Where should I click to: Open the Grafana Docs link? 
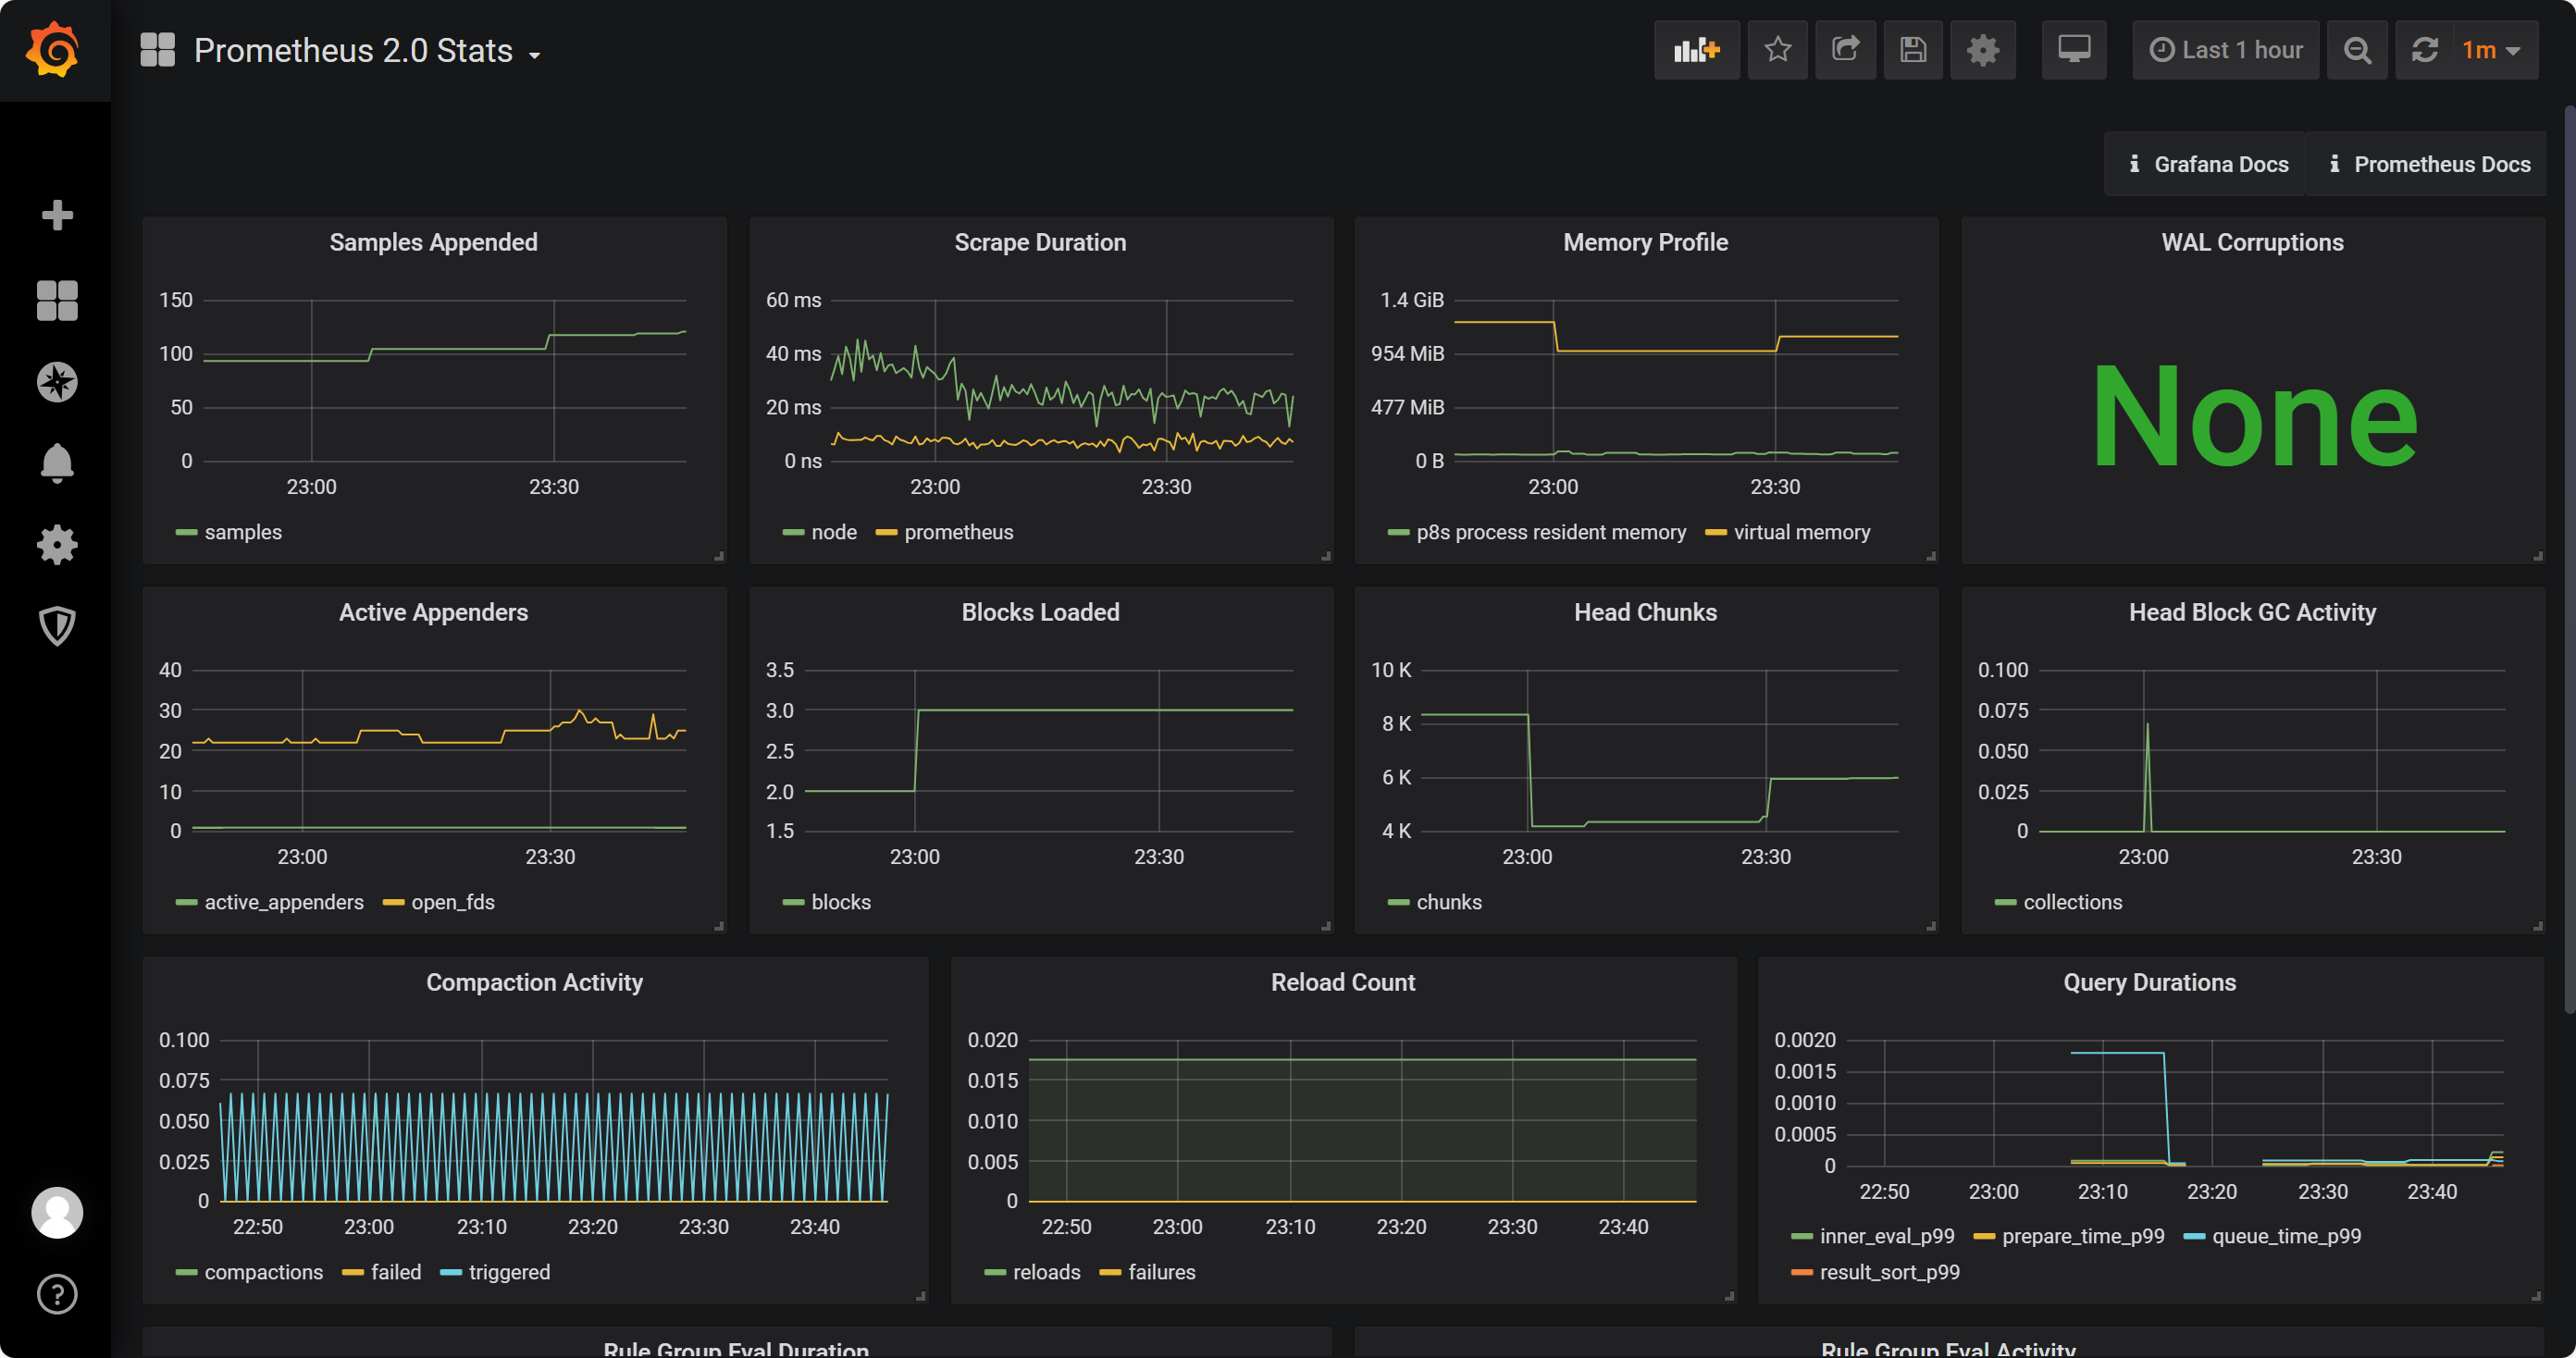[x=2207, y=164]
